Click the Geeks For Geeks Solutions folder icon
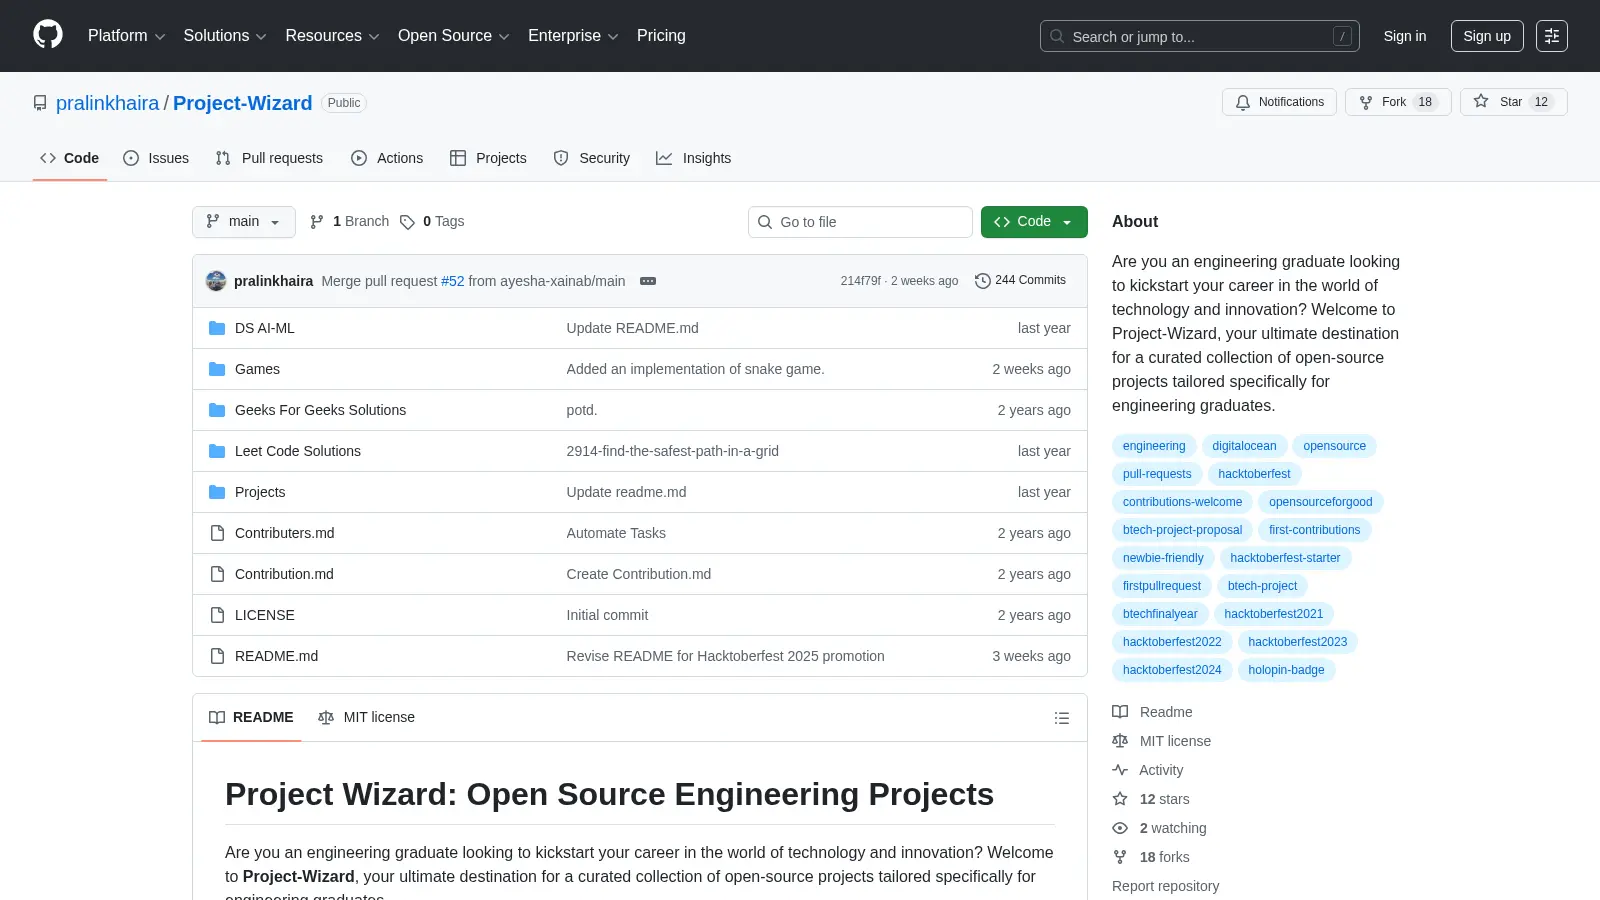 [217, 410]
